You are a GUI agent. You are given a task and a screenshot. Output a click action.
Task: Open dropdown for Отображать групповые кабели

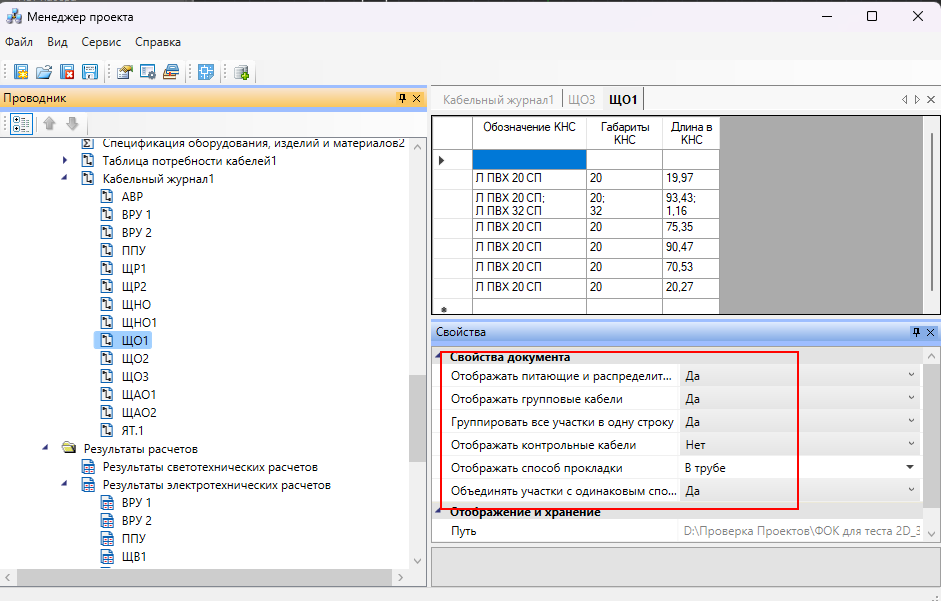tap(910, 398)
